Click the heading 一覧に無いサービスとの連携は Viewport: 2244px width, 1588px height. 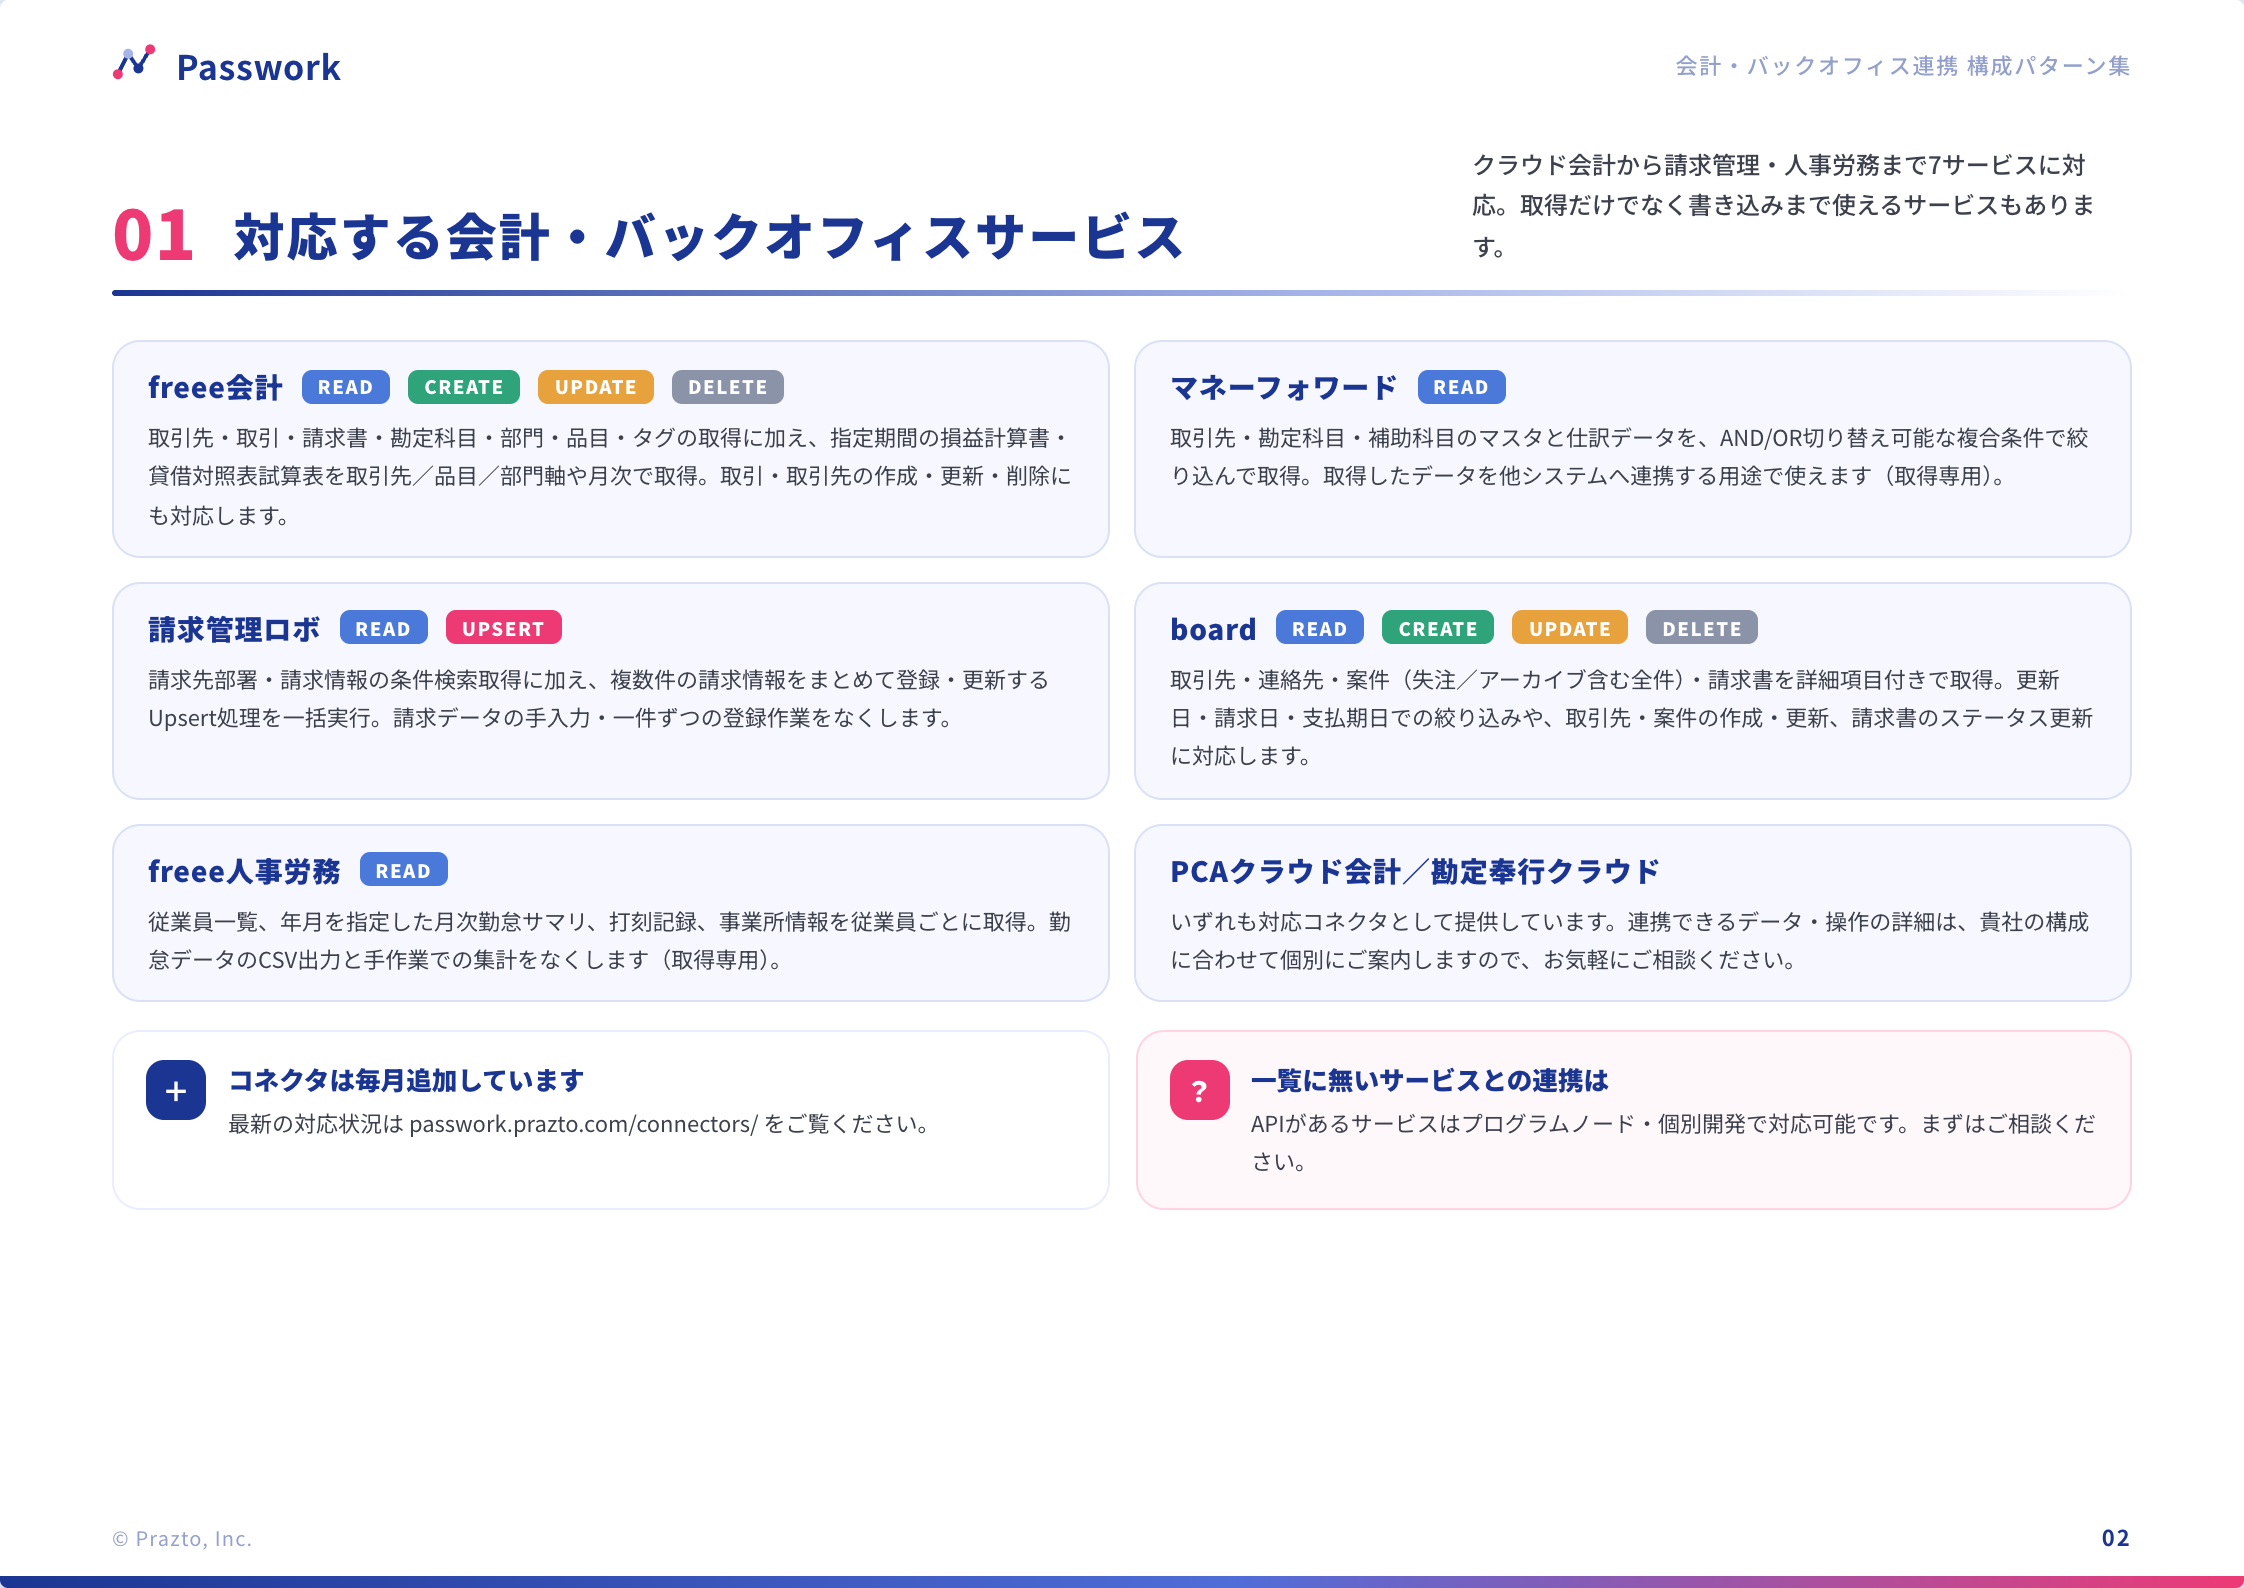point(1430,1081)
